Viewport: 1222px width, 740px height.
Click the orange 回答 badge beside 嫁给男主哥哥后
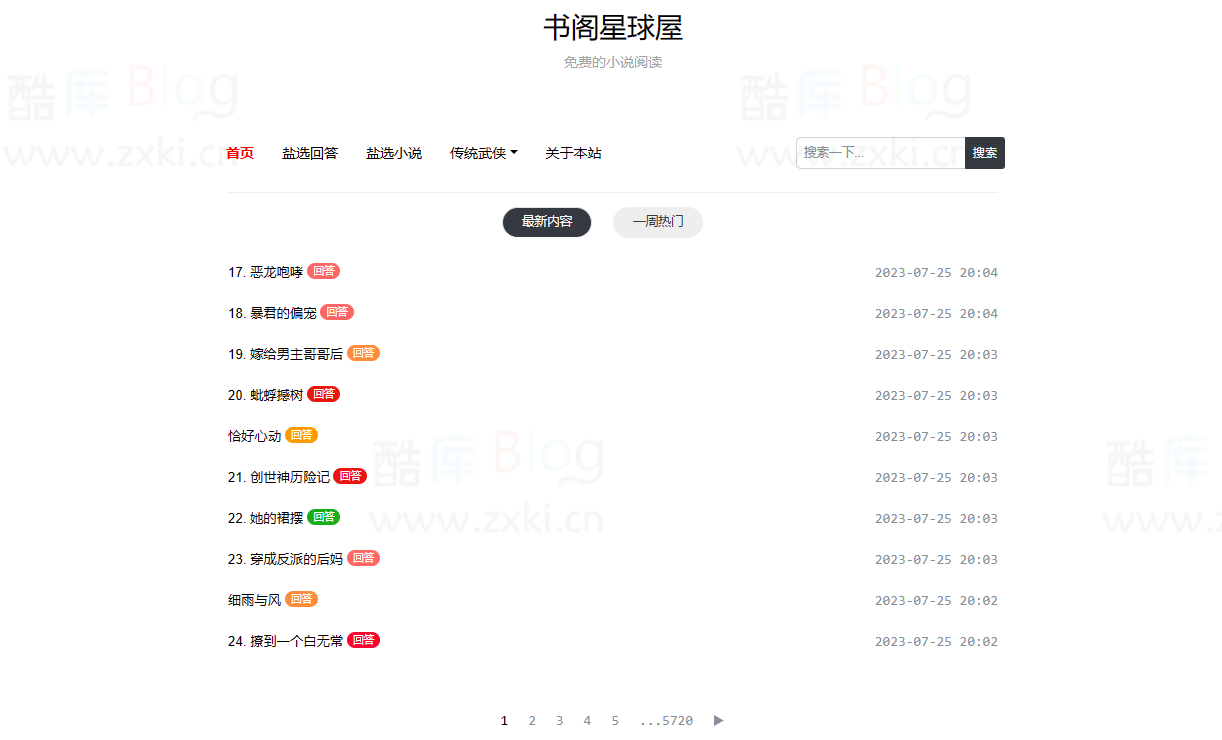coord(362,353)
